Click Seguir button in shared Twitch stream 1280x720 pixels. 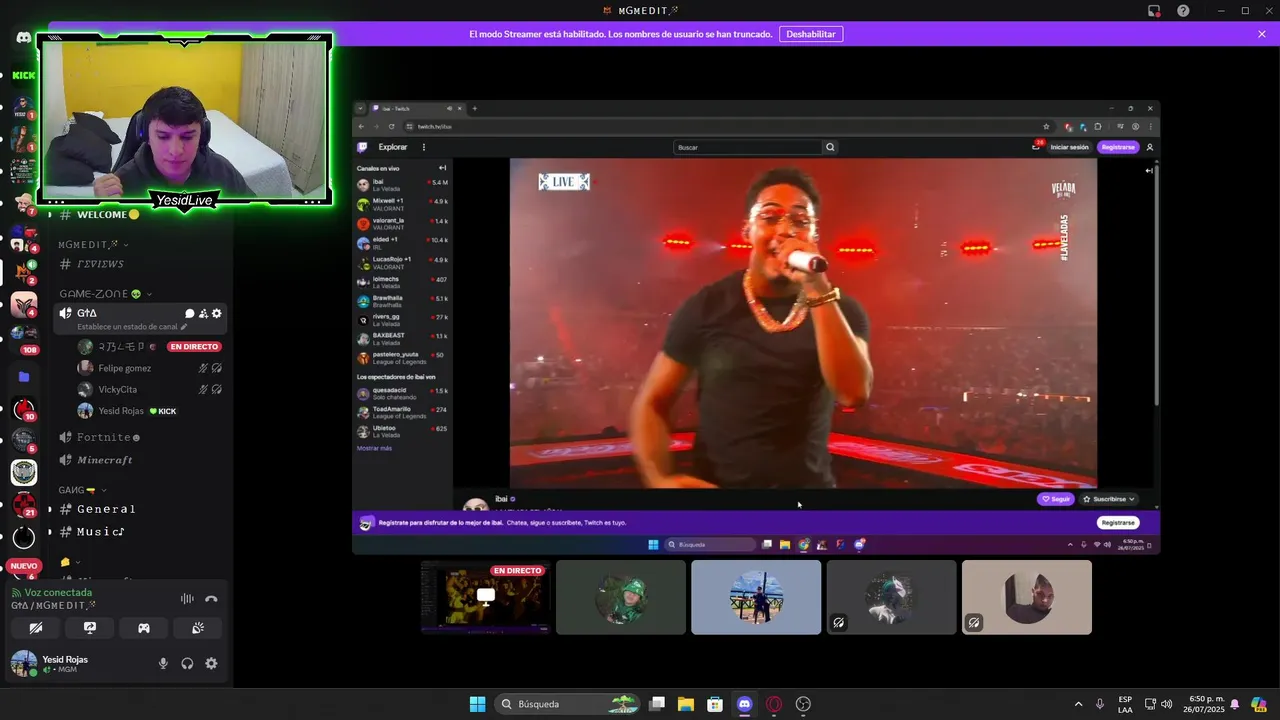tap(1055, 499)
